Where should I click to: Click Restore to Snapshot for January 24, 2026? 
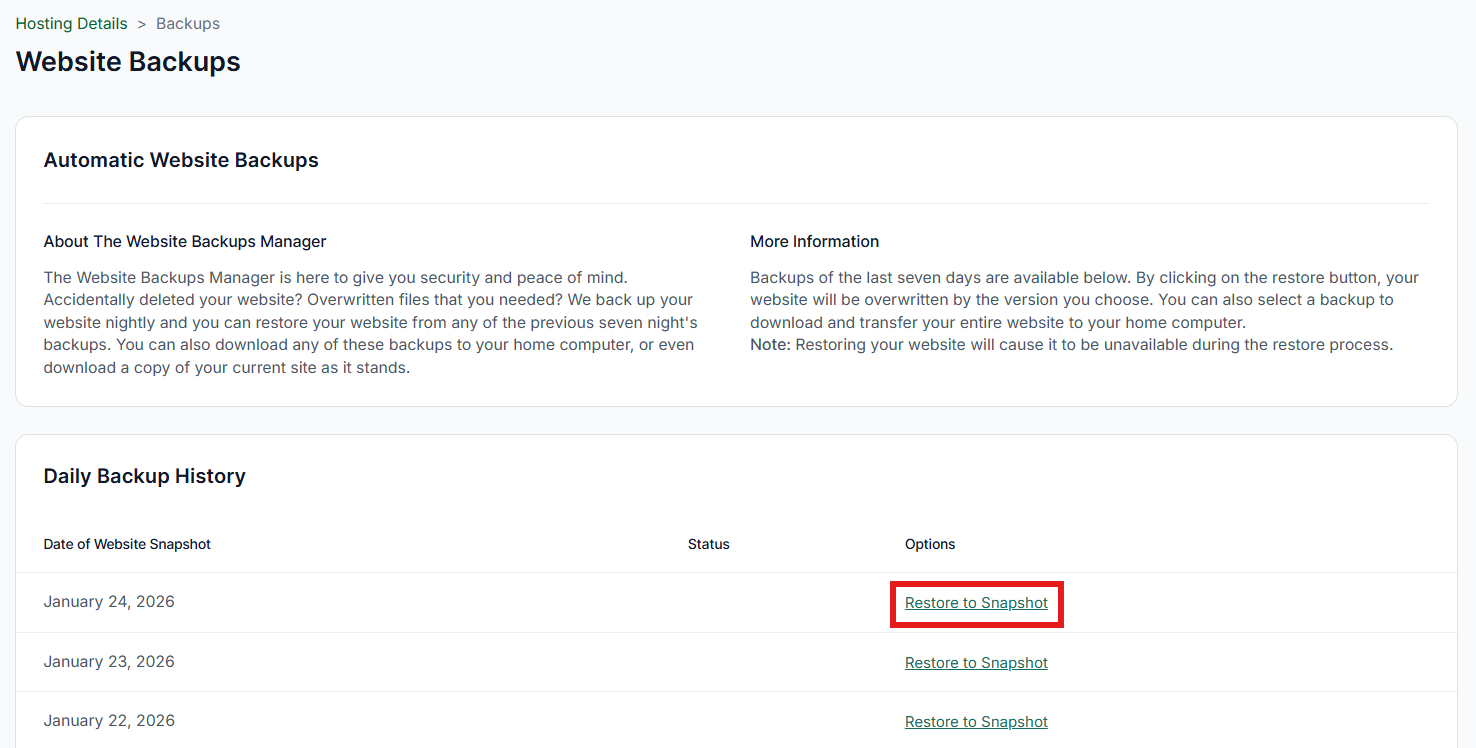click(976, 603)
